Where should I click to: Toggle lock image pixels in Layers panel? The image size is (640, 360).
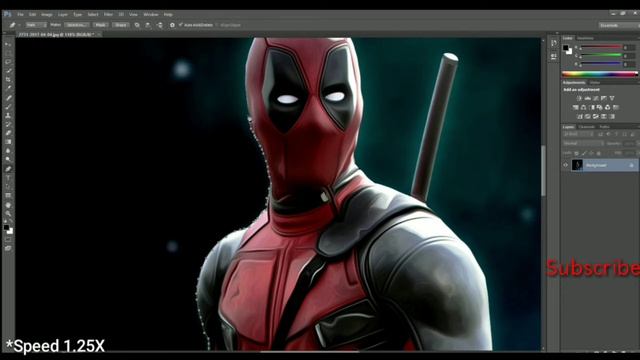pos(584,153)
